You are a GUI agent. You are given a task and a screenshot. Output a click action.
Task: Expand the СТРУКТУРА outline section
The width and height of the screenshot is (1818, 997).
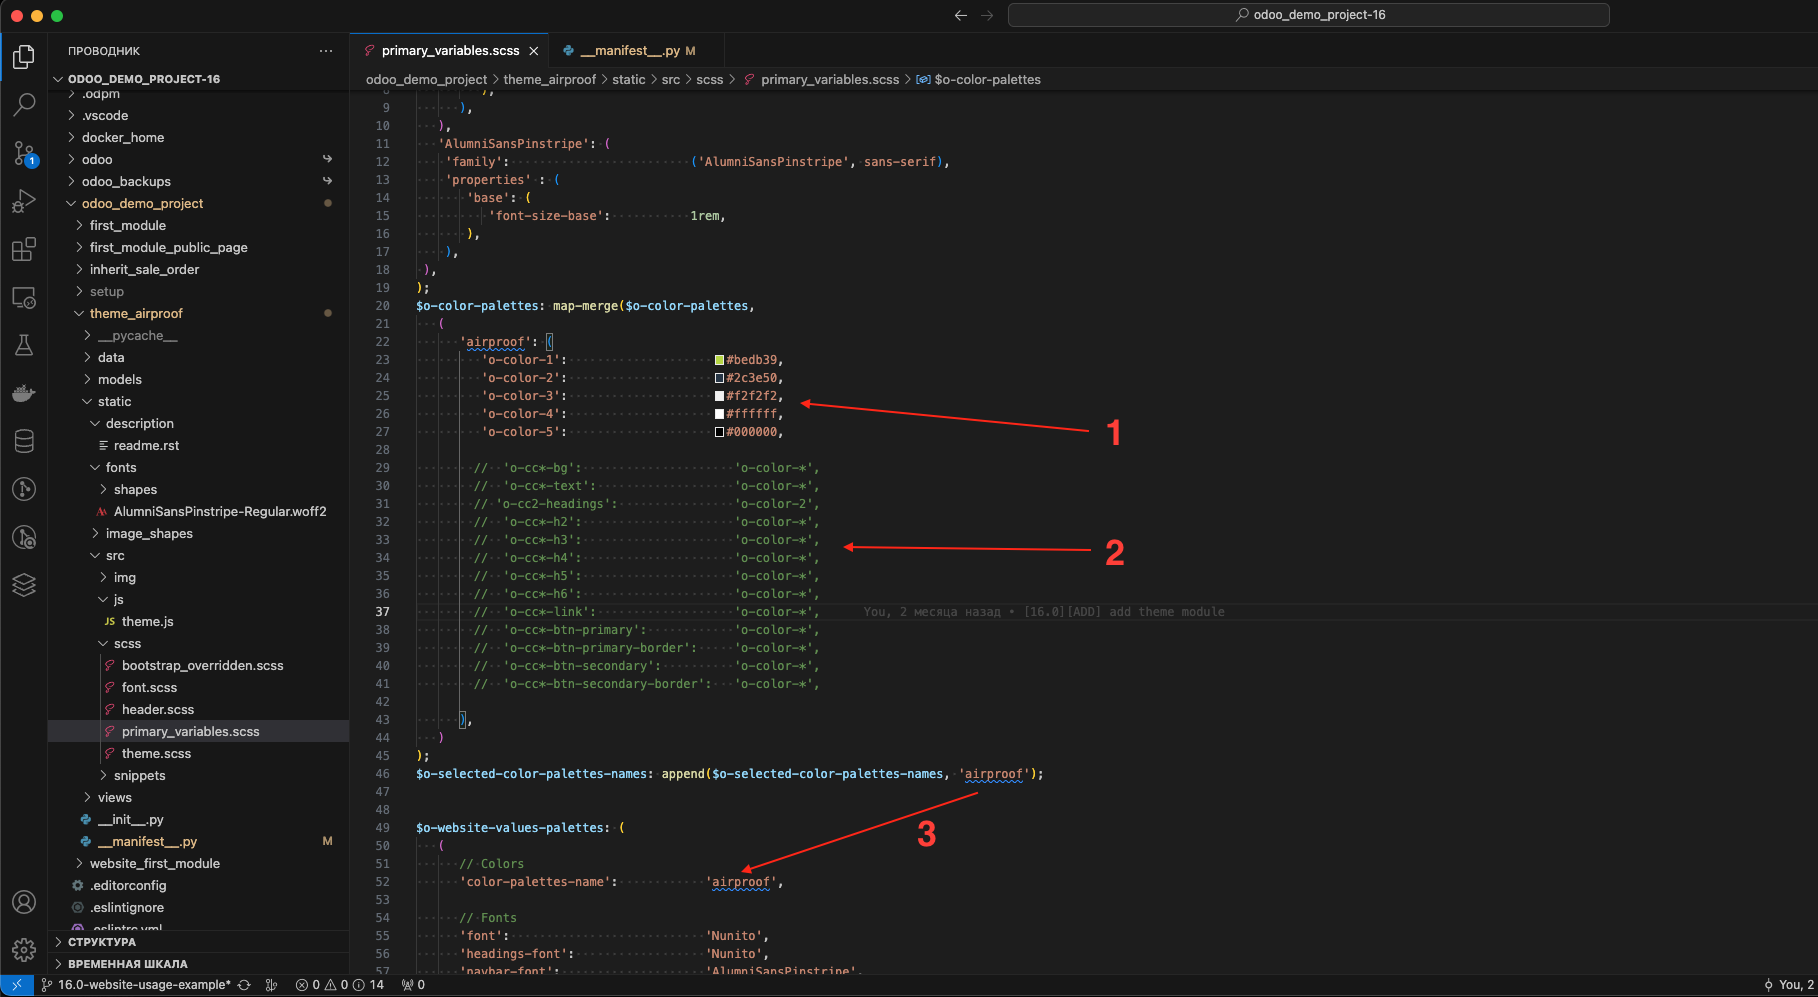click(101, 942)
